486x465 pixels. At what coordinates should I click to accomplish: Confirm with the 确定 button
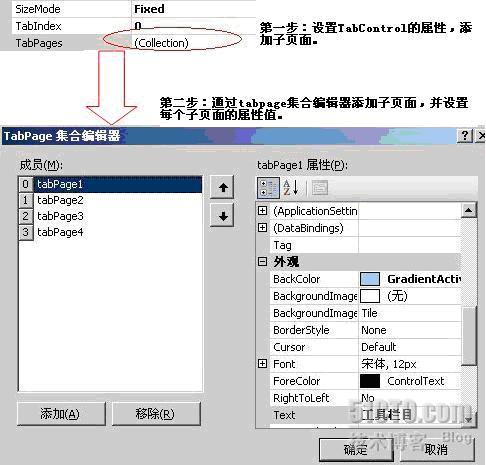[x=356, y=450]
